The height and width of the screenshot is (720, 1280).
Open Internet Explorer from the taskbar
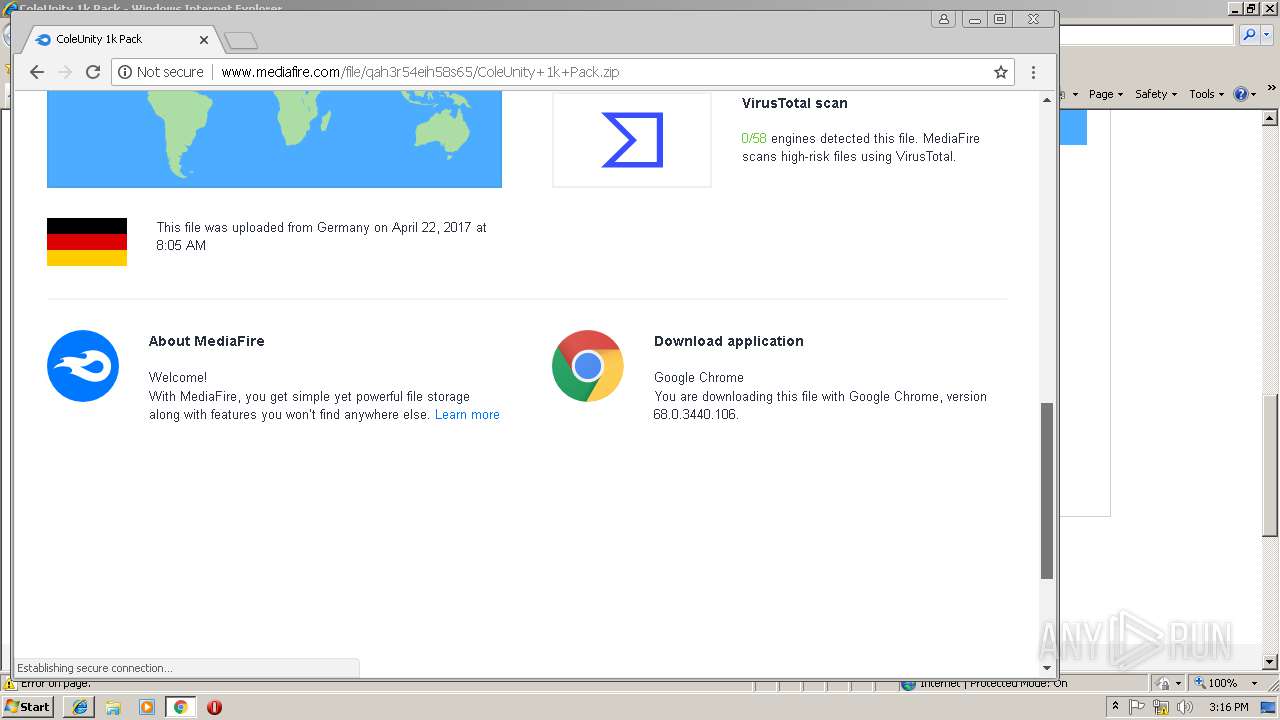click(80, 707)
